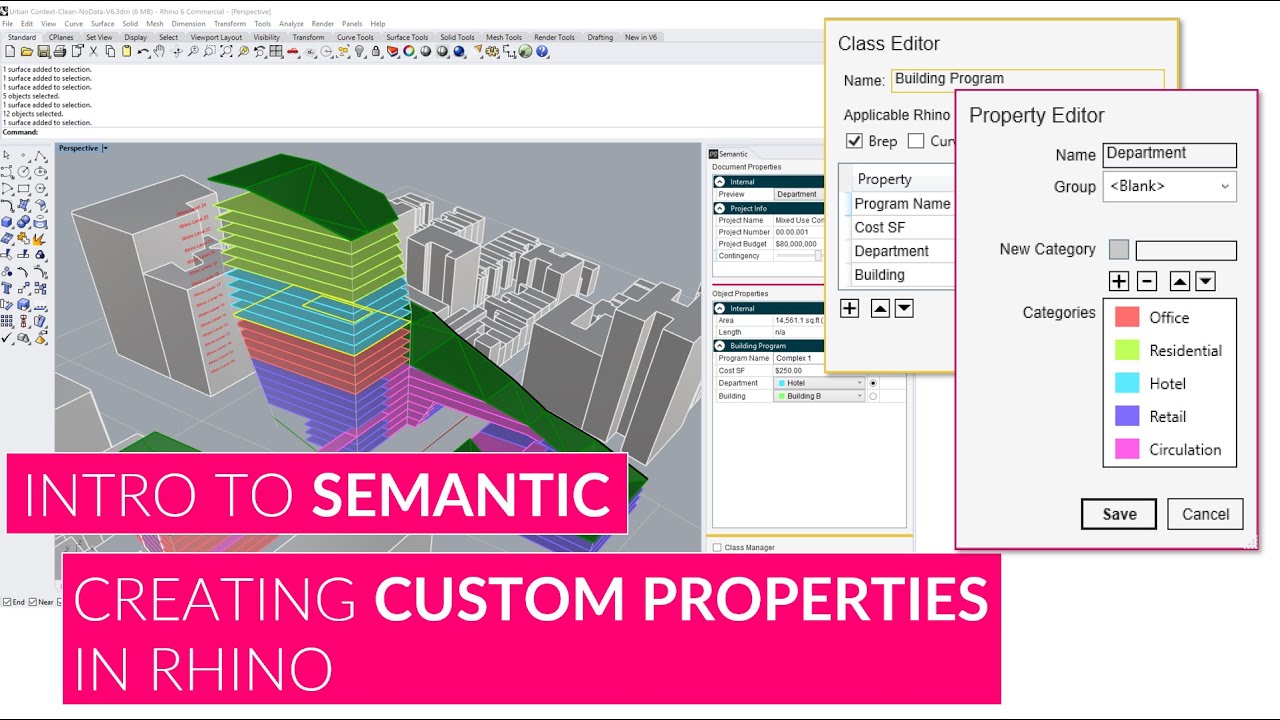
Task: Move a category up with the up-arrow icon
Action: [x=1178, y=281]
